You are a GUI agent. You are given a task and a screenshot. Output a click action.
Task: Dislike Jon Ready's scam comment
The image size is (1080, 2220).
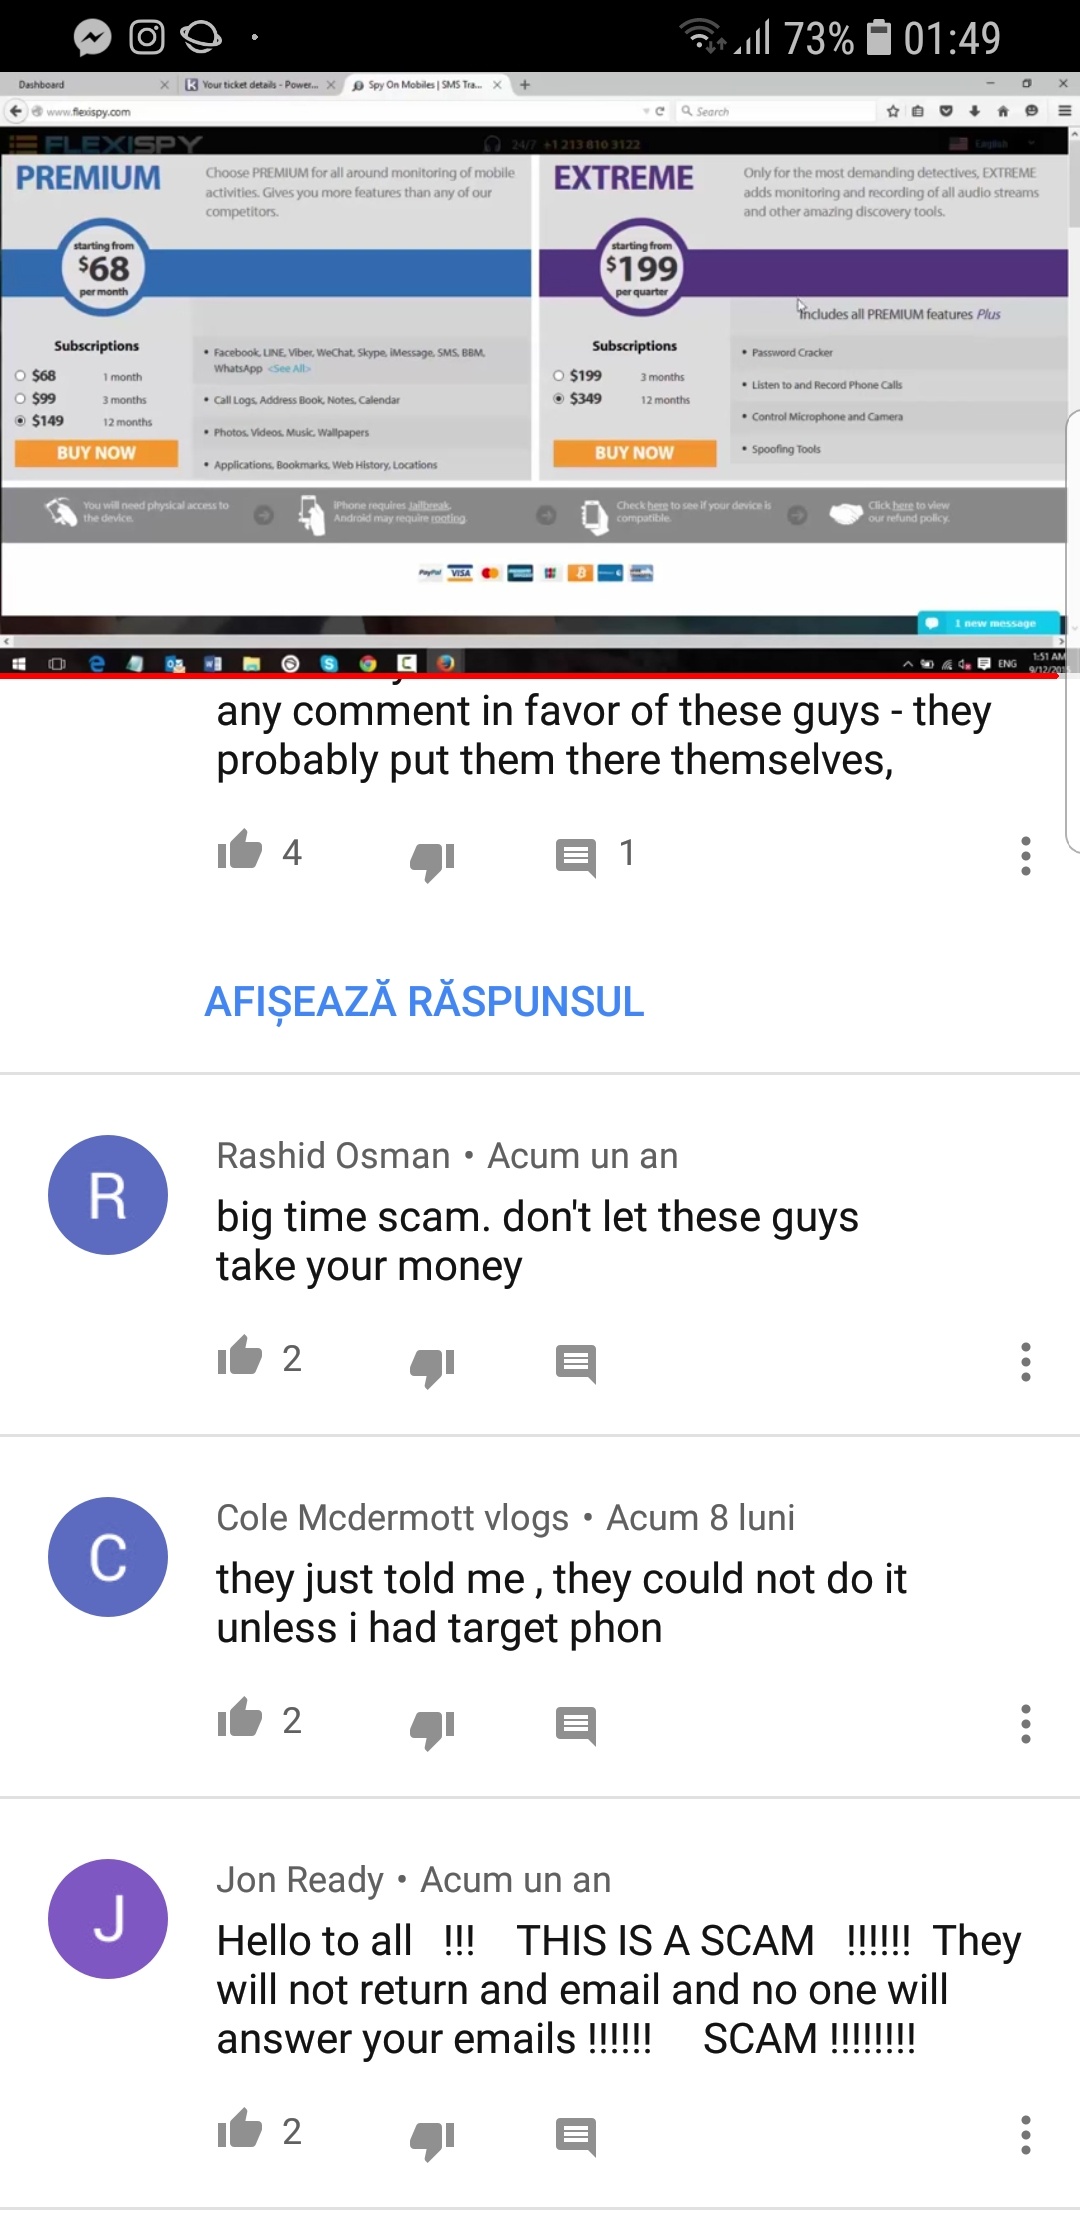tap(432, 2139)
